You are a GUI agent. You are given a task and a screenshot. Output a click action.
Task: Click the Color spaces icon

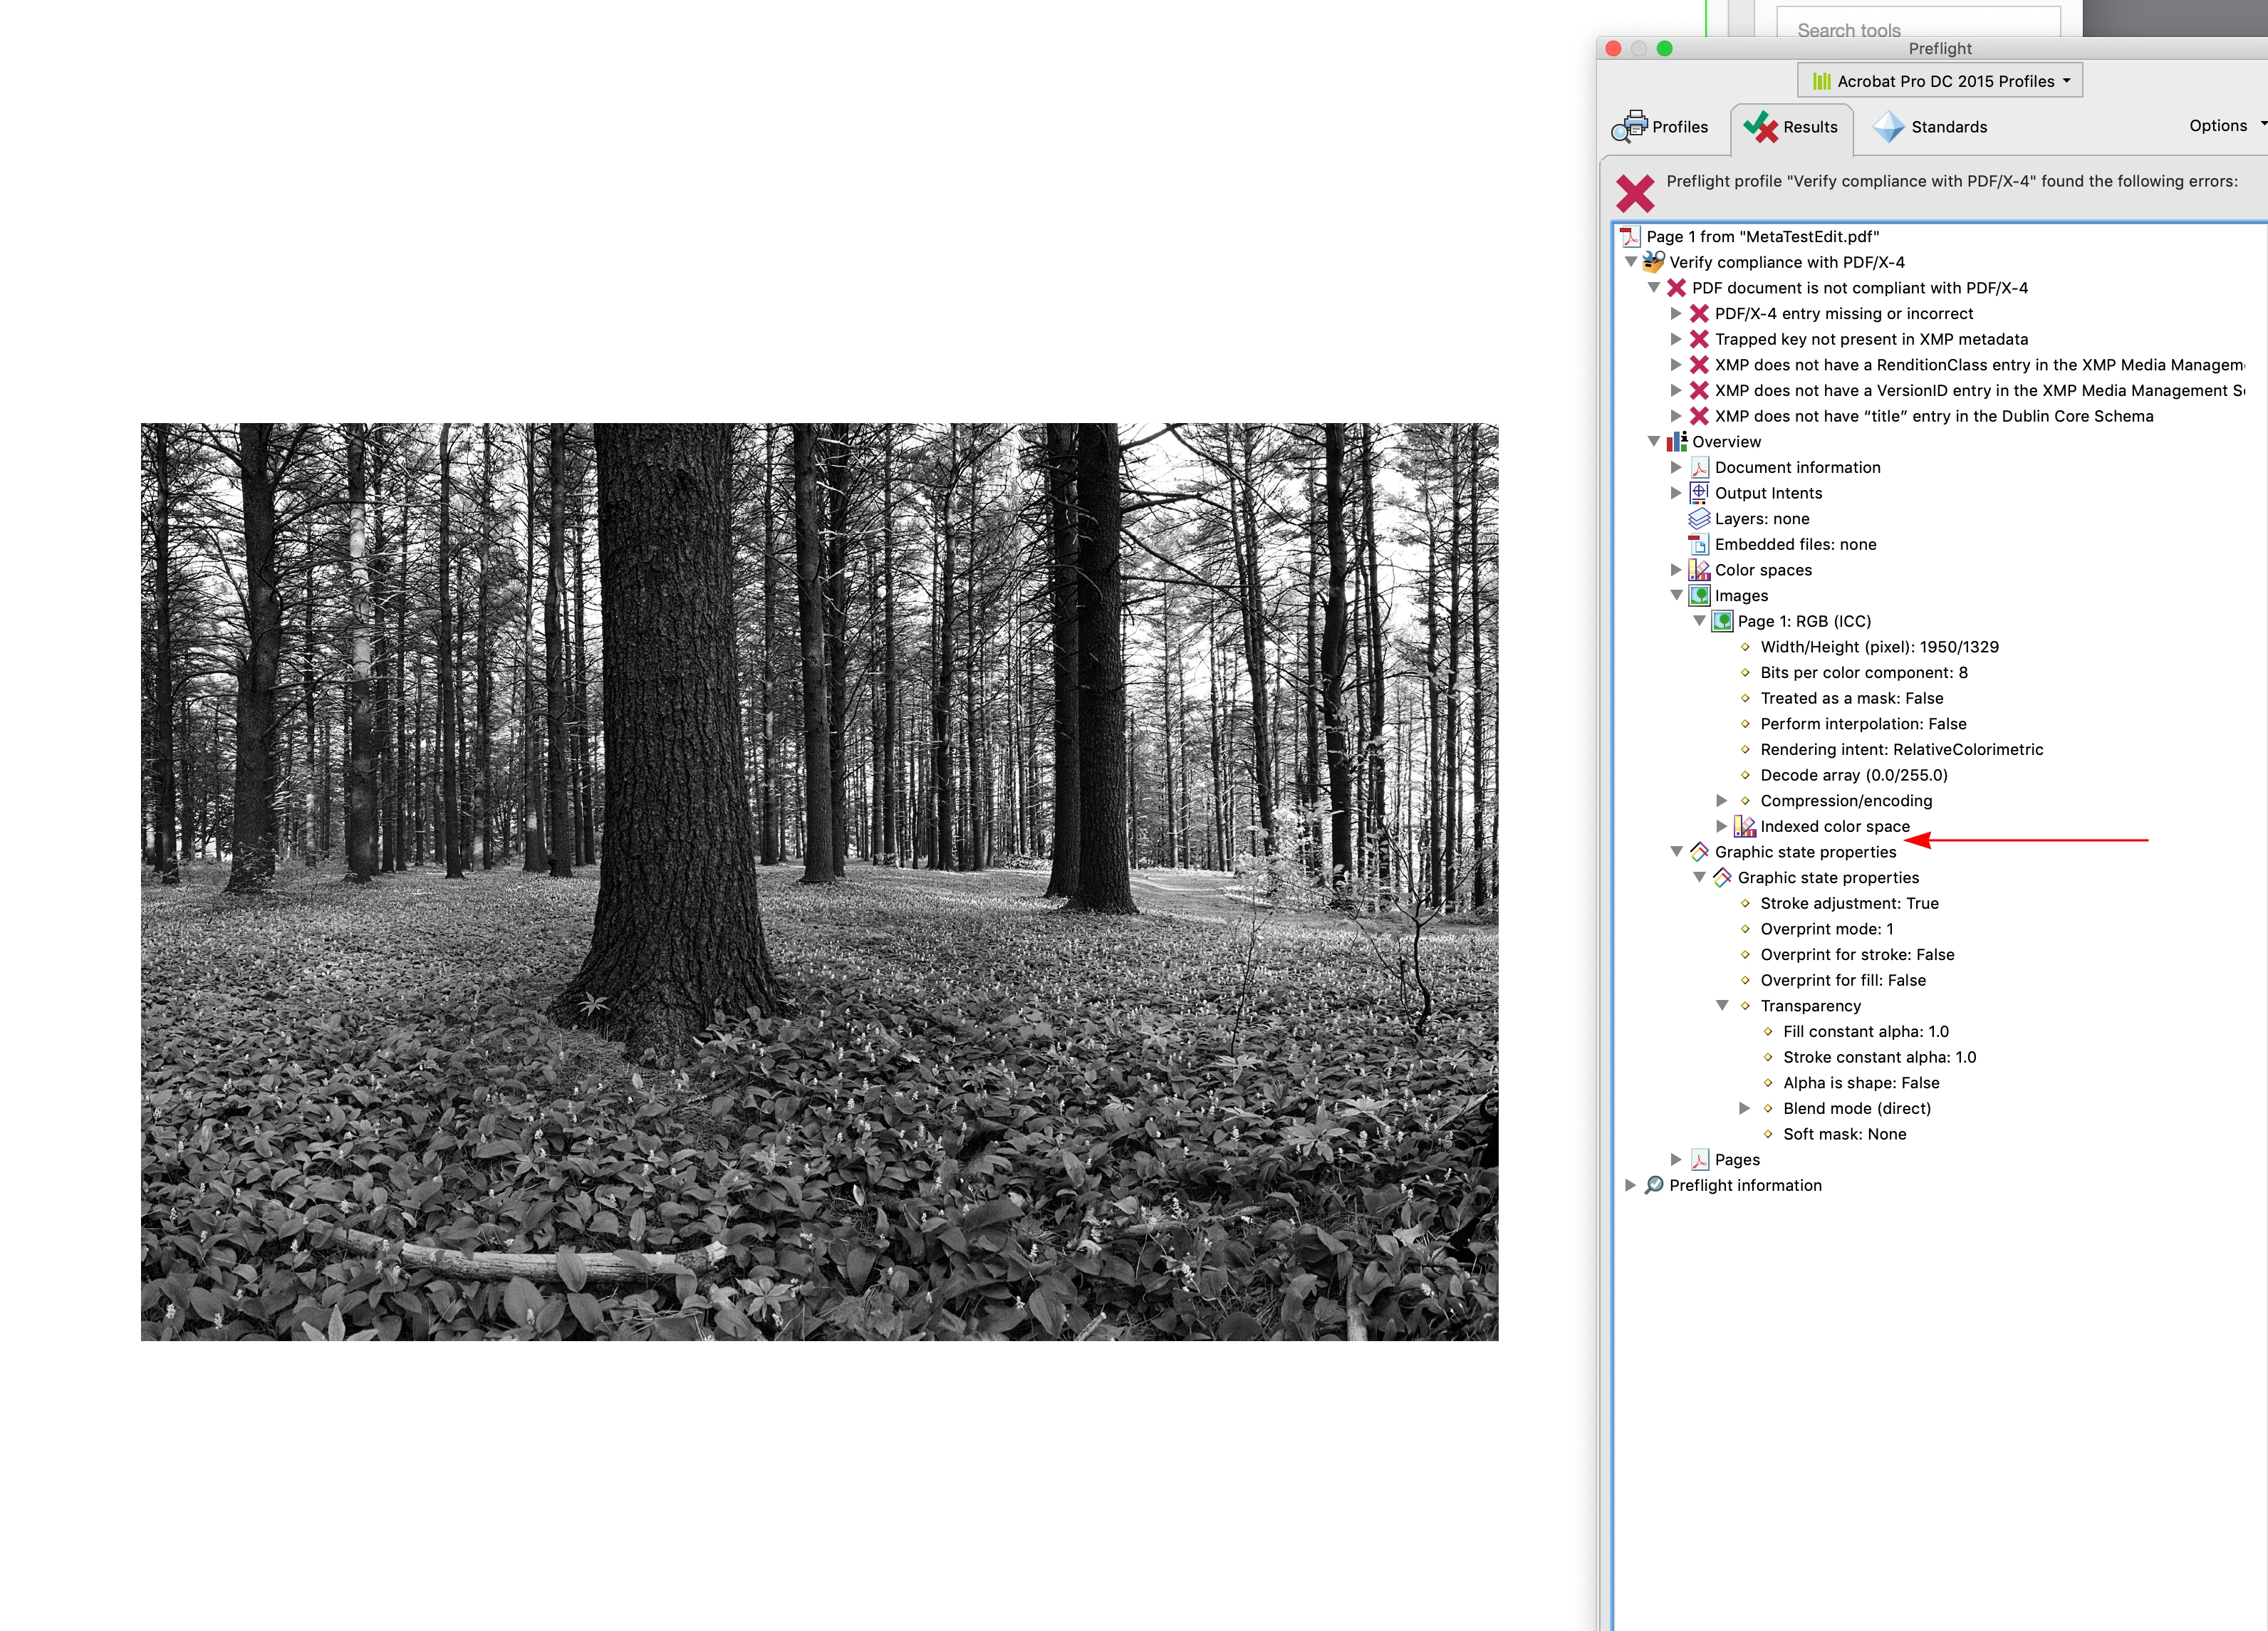tap(1699, 570)
